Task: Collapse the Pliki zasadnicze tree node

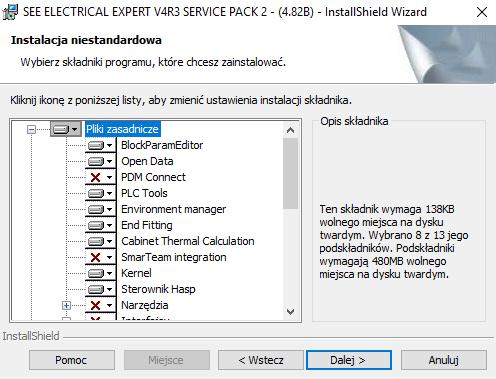Action: point(31,129)
